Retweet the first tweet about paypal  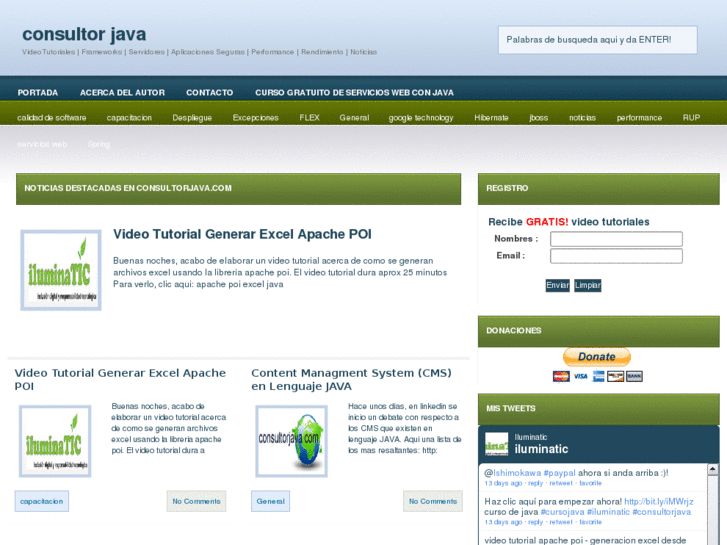click(561, 483)
